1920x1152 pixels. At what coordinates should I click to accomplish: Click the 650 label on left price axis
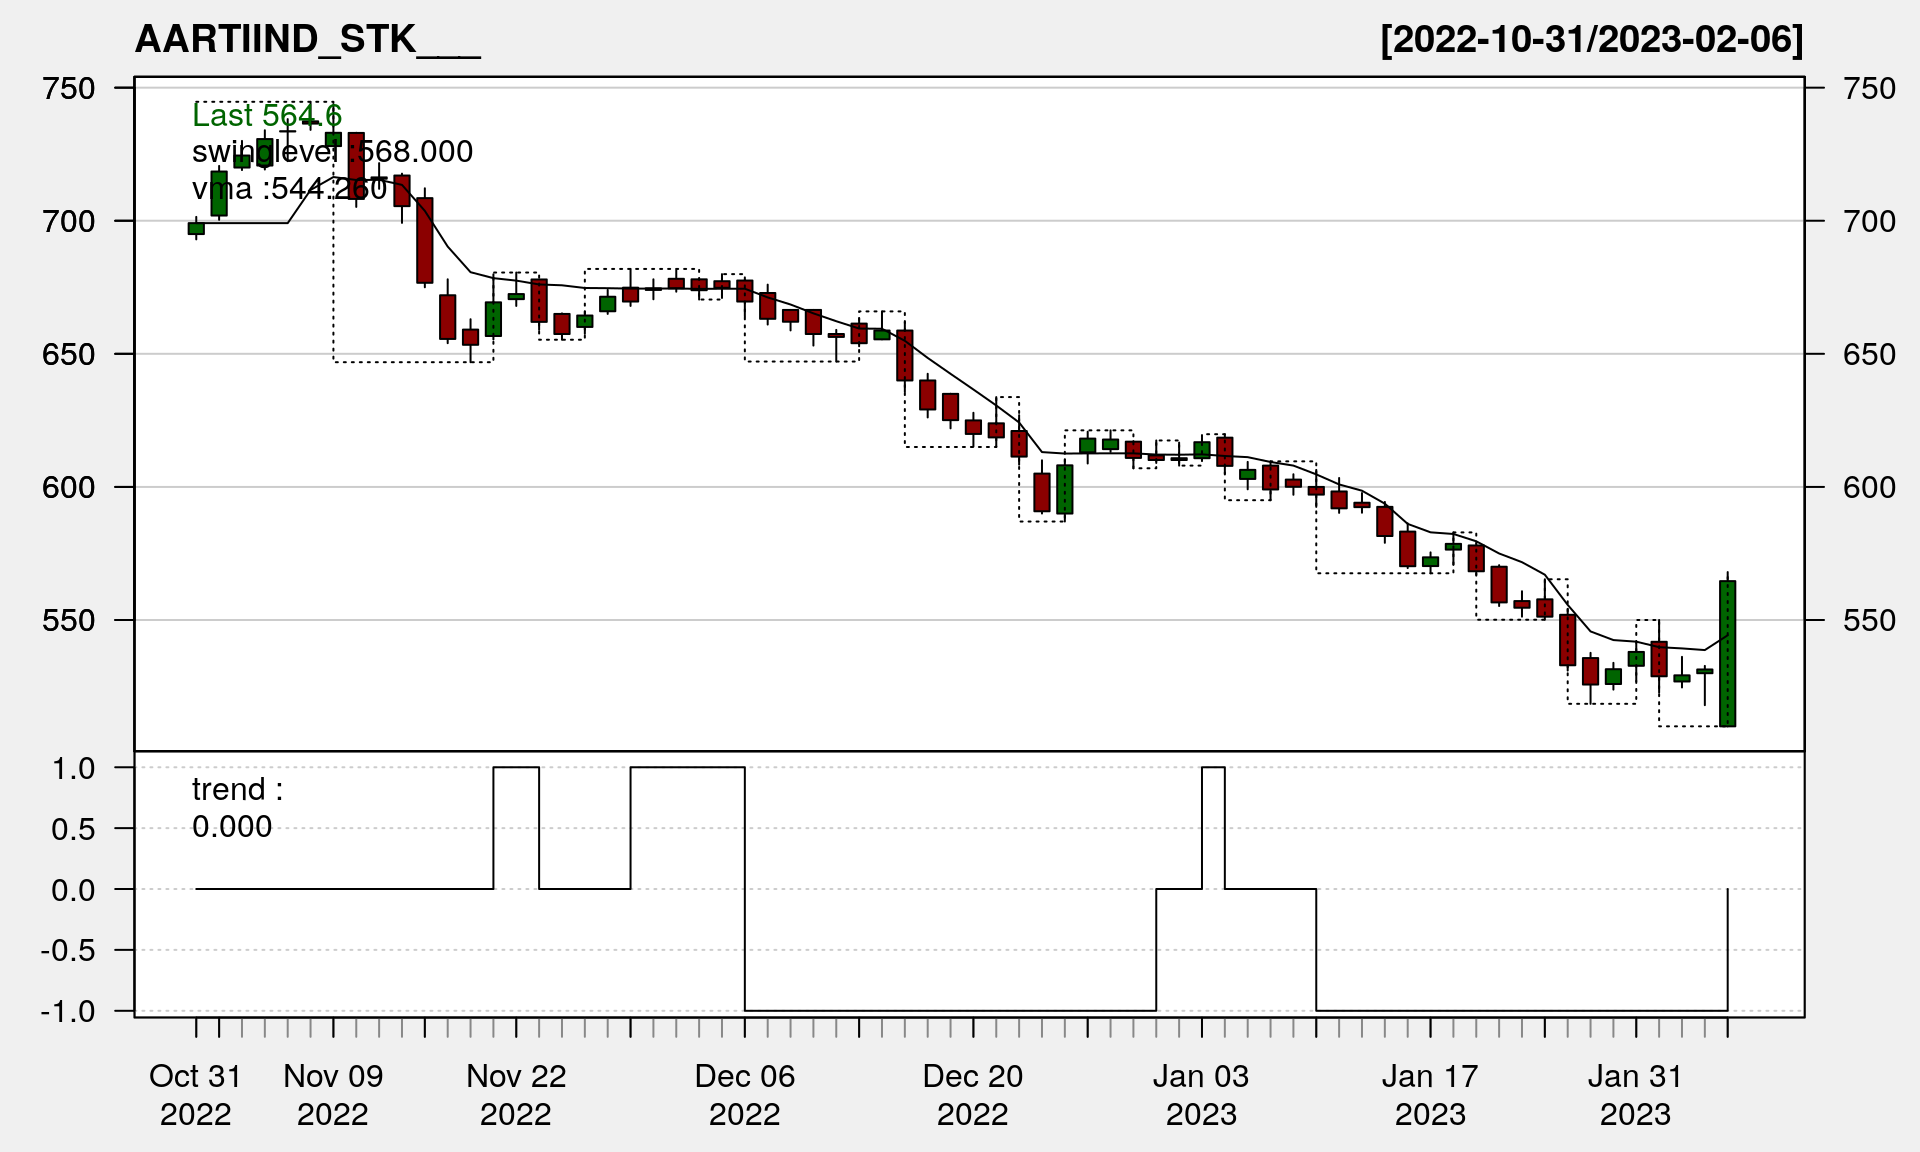coord(69,355)
